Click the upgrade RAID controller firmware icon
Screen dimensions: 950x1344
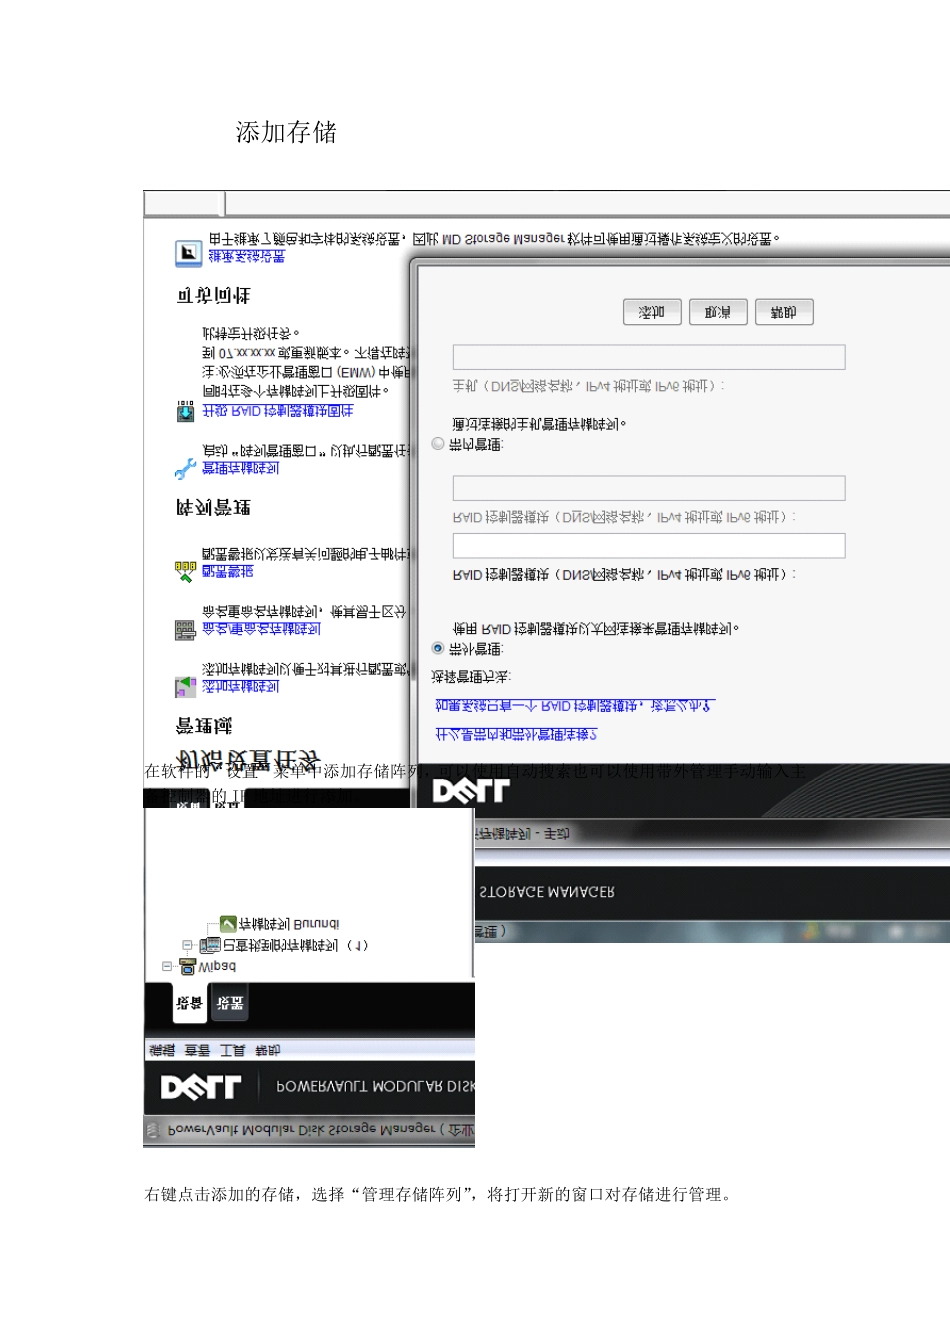point(186,411)
